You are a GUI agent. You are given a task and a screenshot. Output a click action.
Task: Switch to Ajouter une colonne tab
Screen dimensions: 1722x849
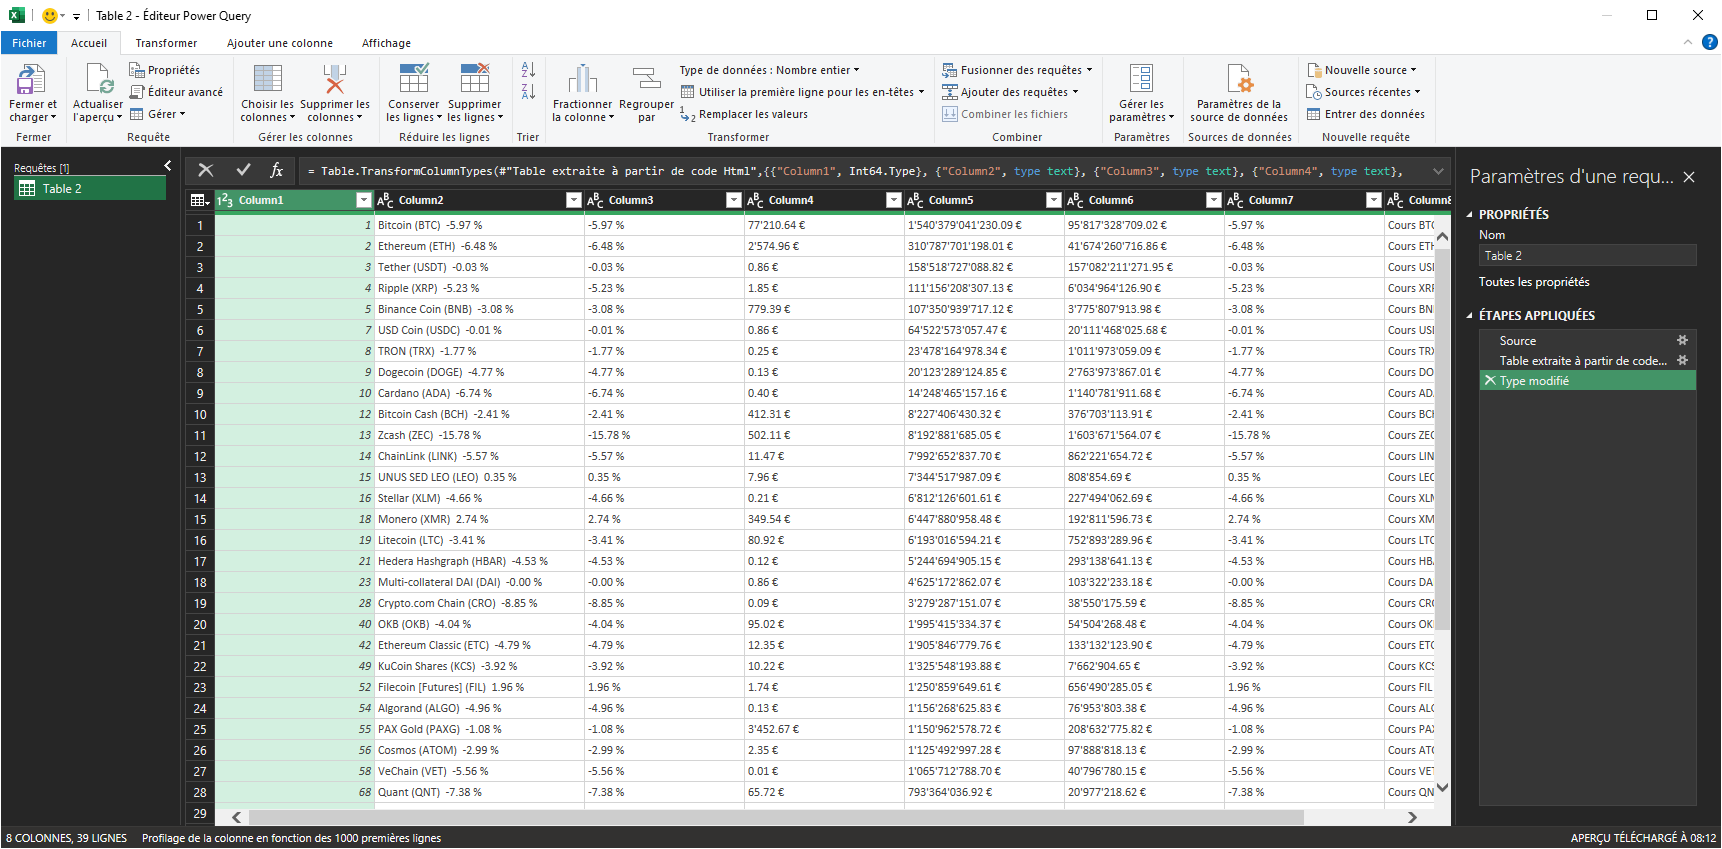280,43
